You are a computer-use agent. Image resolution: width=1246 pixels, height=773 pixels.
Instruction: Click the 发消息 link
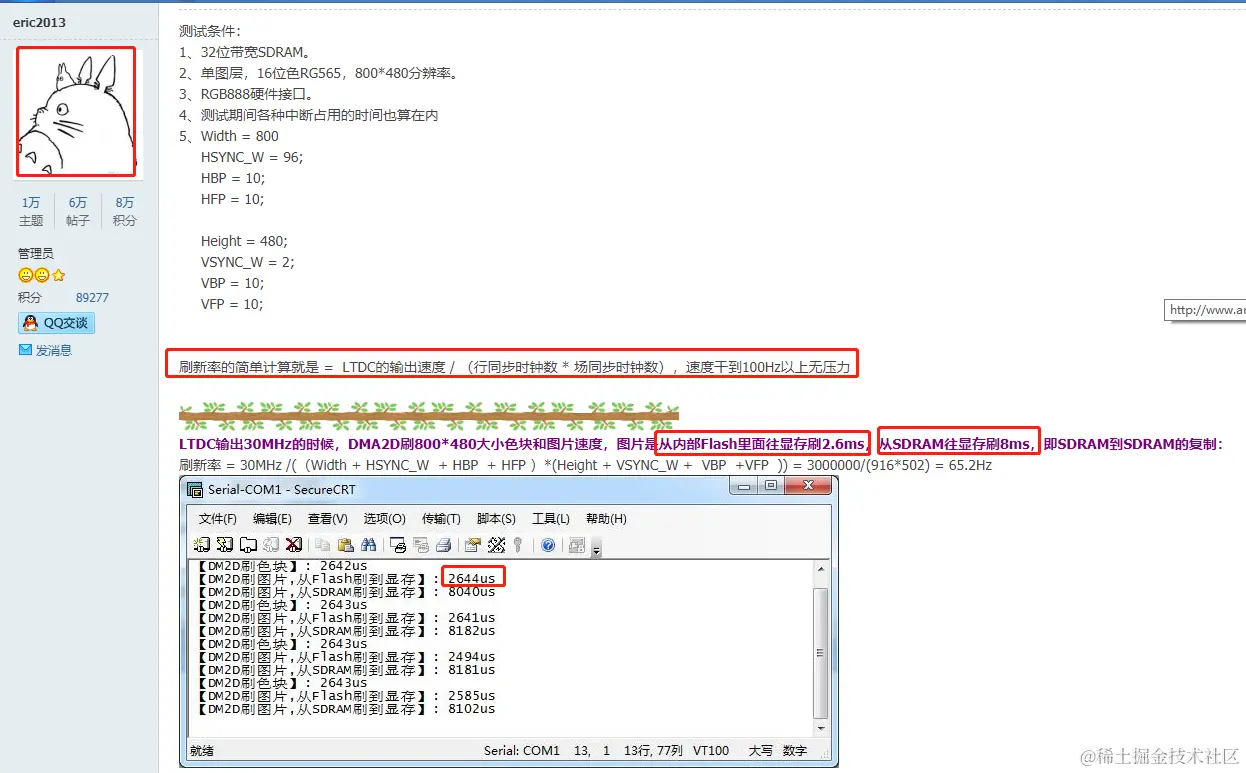pos(54,351)
